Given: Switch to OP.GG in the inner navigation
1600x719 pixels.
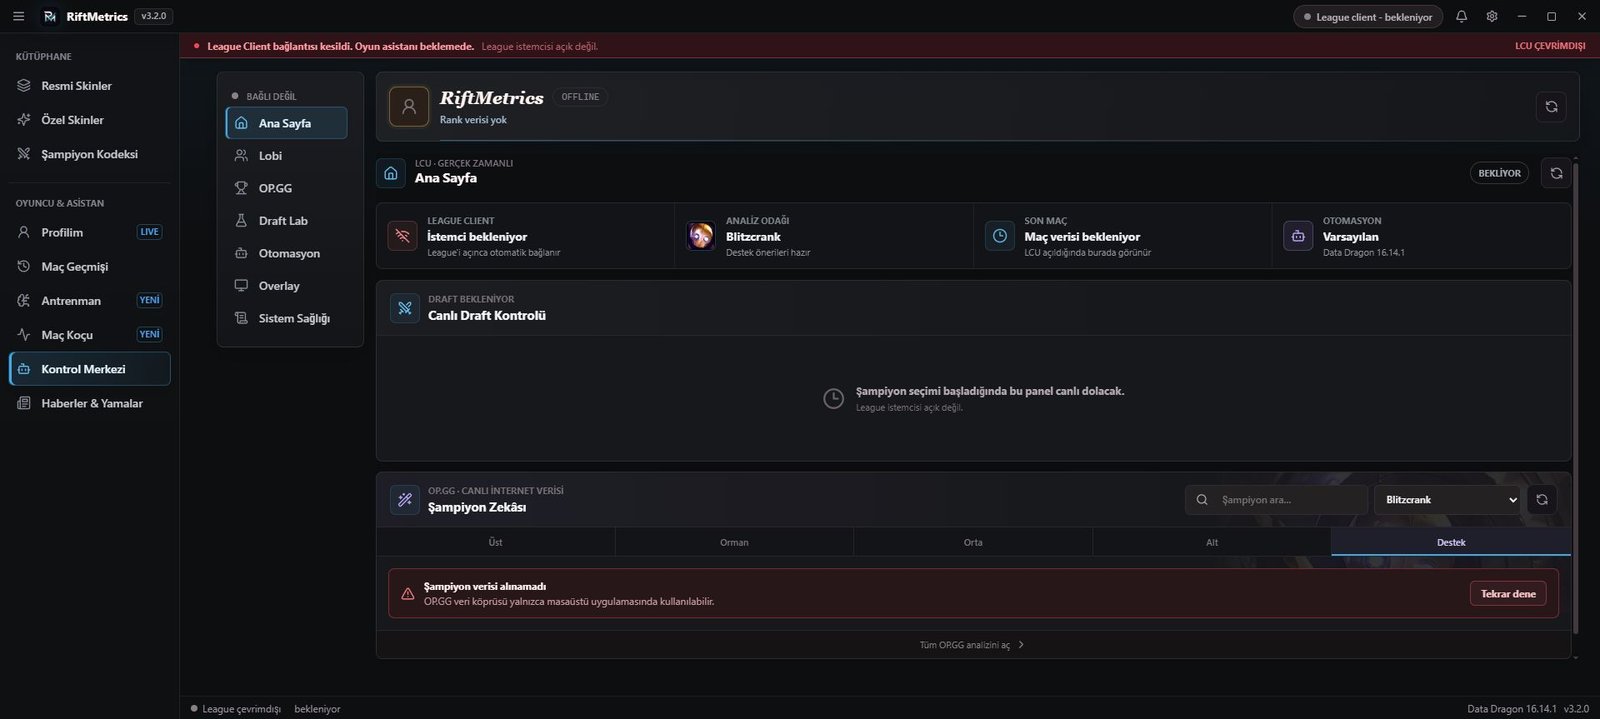Looking at the screenshot, I should (287, 188).
